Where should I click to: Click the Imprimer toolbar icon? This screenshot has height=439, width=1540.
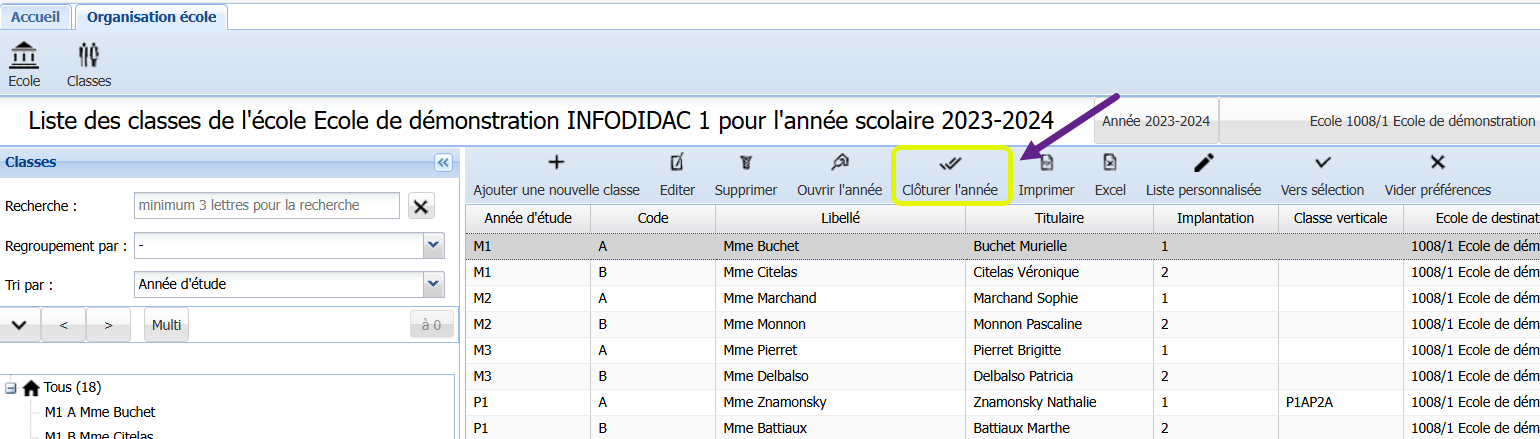pos(1046,163)
